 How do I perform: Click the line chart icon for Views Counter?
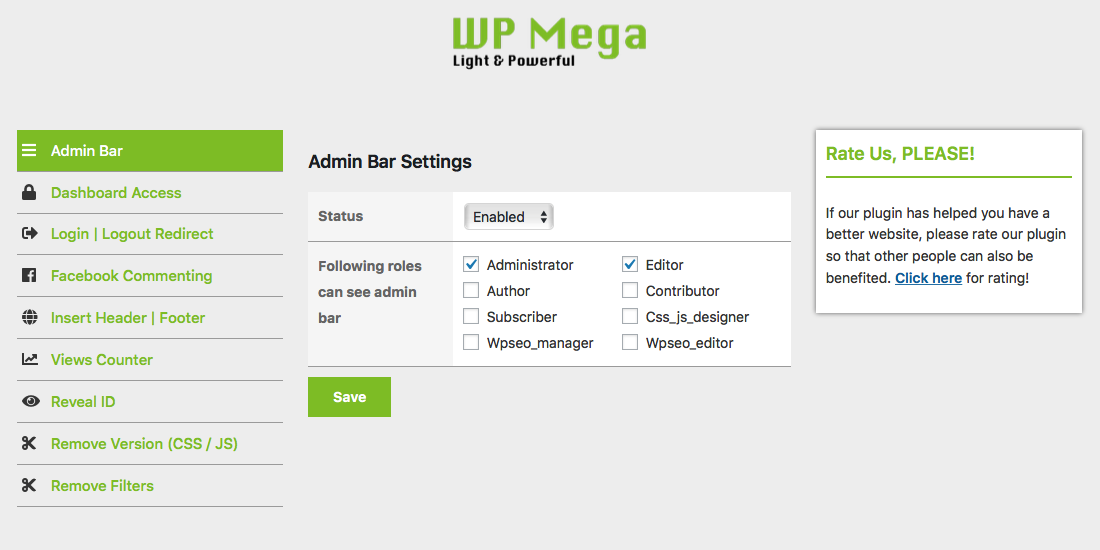point(29,359)
